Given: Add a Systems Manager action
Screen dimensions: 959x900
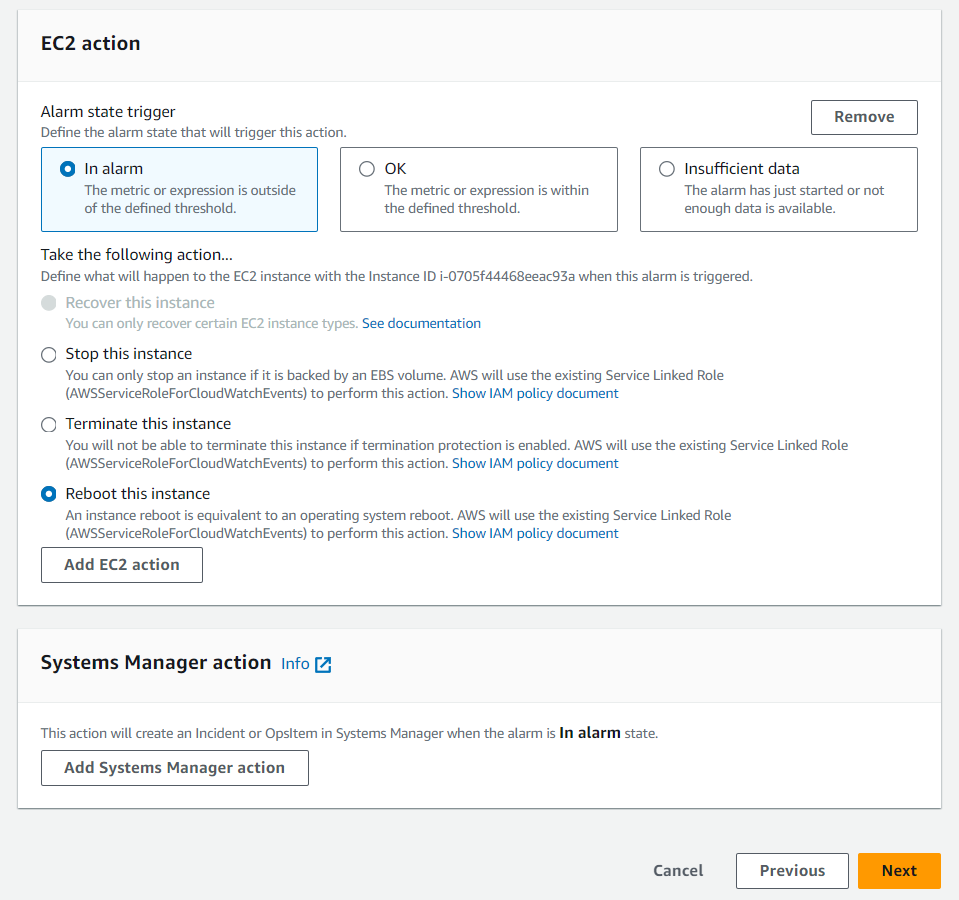Looking at the screenshot, I should (x=174, y=768).
